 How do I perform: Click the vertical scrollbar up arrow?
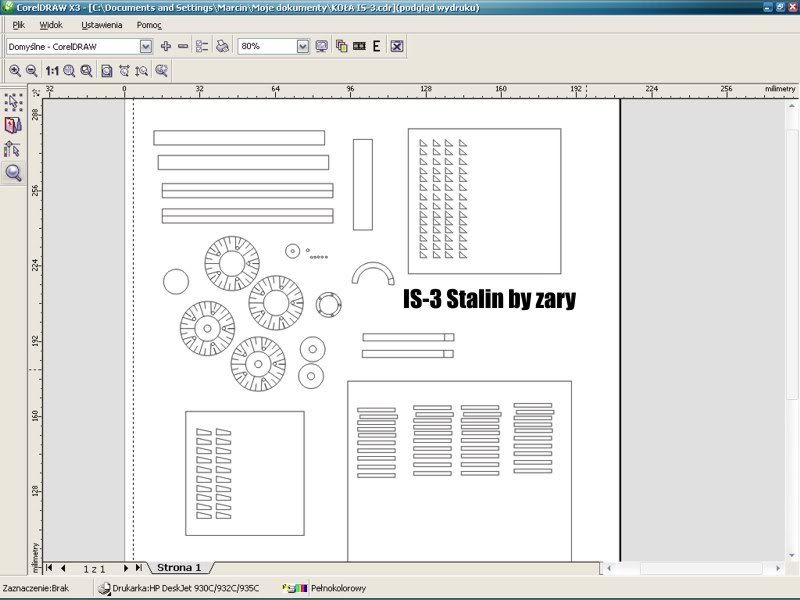791,106
